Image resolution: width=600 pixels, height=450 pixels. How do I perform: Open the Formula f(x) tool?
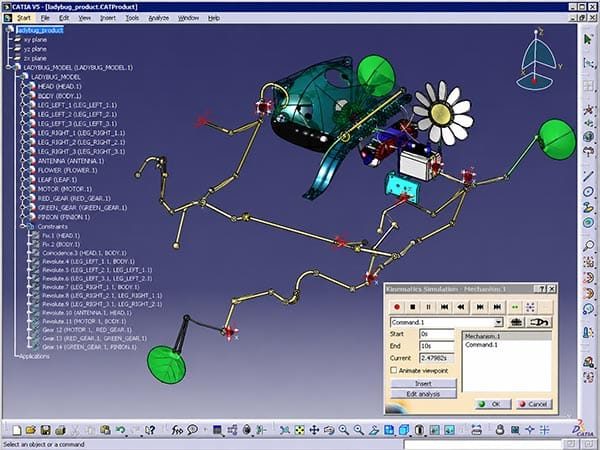click(x=177, y=430)
